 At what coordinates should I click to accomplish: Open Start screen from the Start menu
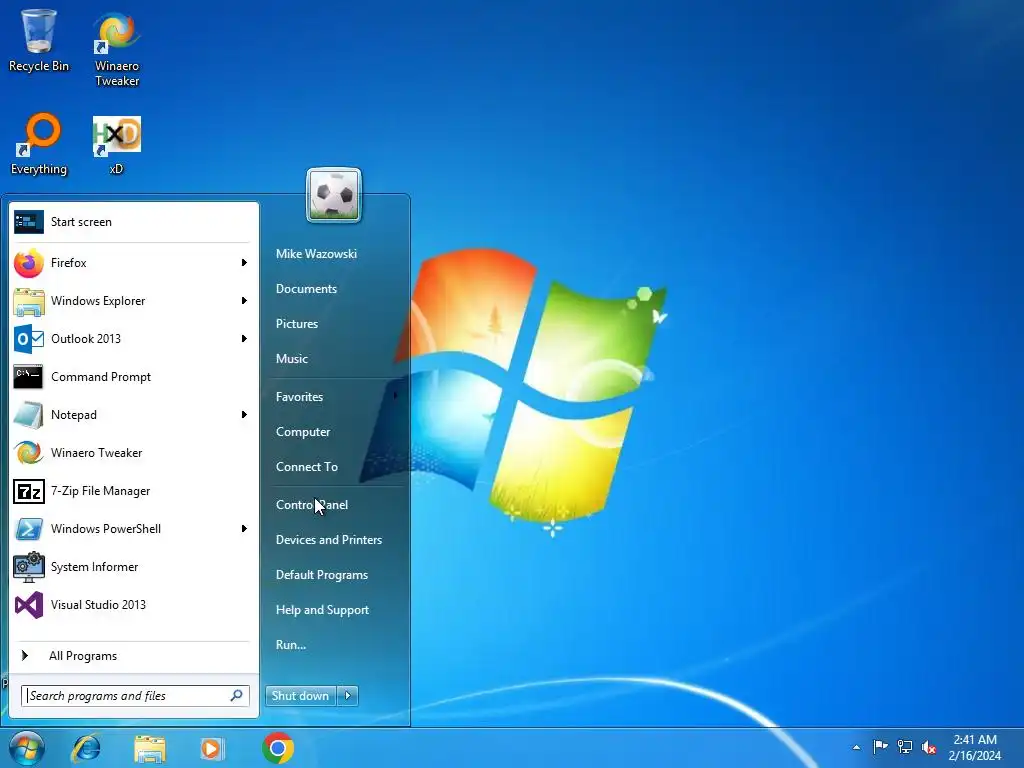click(134, 222)
